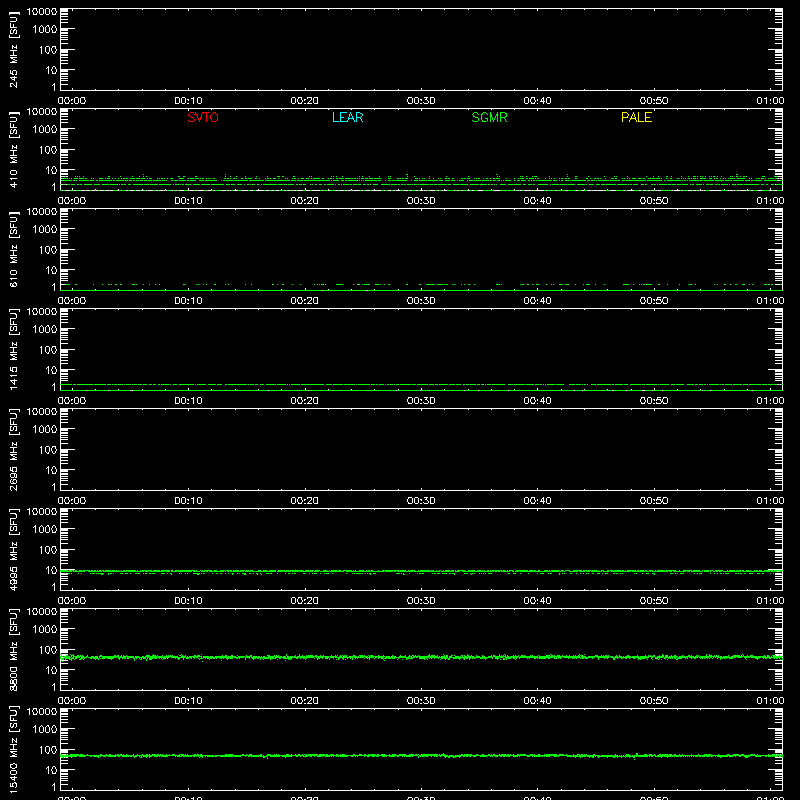Select the "410 MHz [SFU]" axis title
The width and height of the screenshot is (800, 800).
[13, 150]
